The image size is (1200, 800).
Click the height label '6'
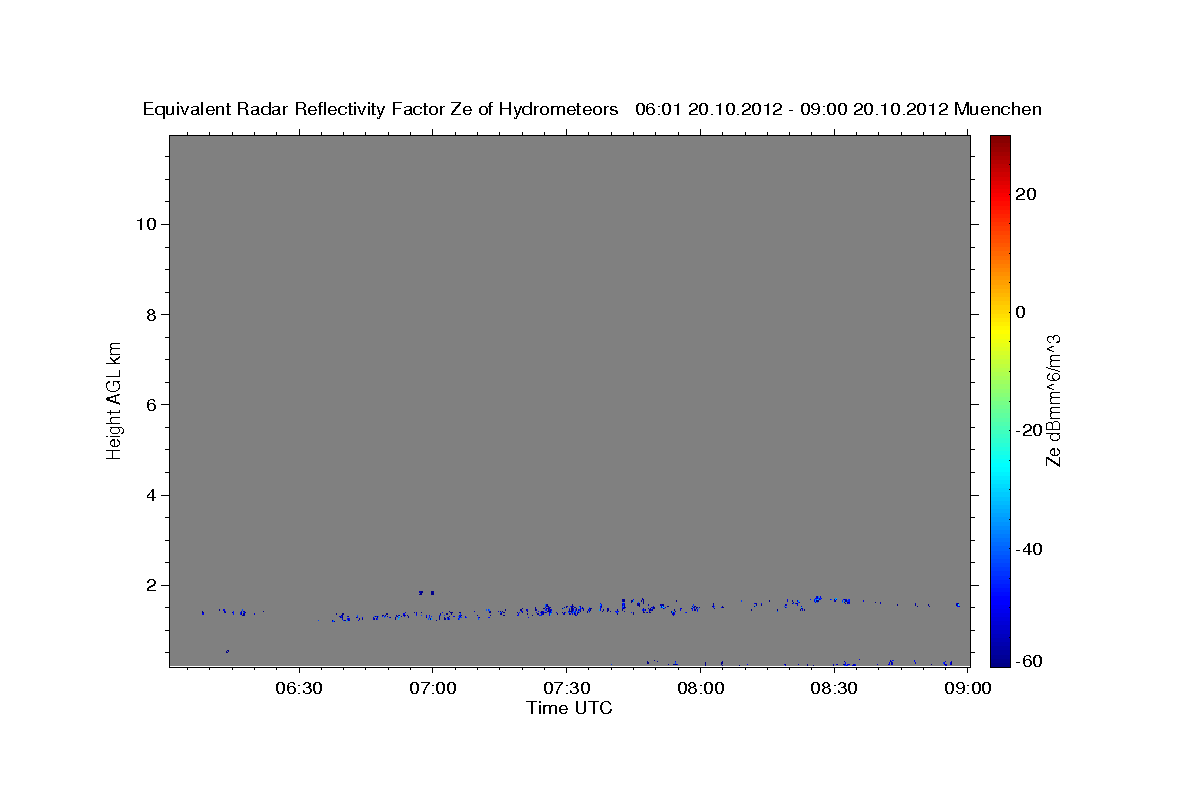[149, 404]
